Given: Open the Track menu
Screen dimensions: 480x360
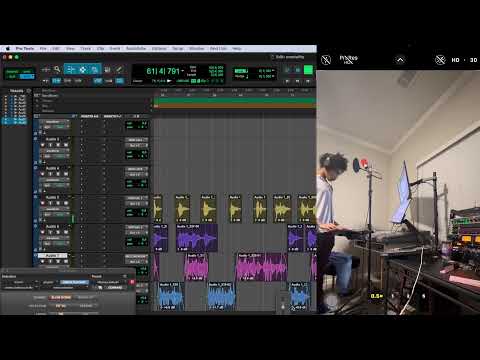Looking at the screenshot, I should click(x=86, y=49).
